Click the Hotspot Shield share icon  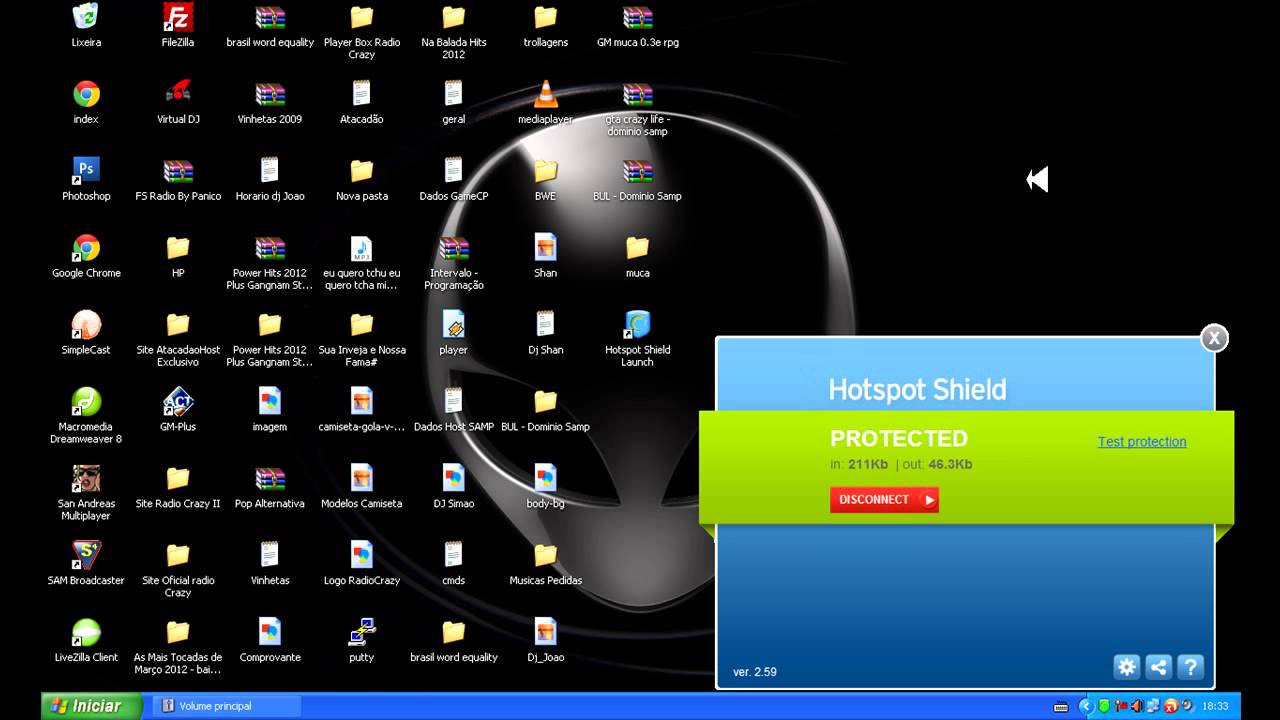1158,667
